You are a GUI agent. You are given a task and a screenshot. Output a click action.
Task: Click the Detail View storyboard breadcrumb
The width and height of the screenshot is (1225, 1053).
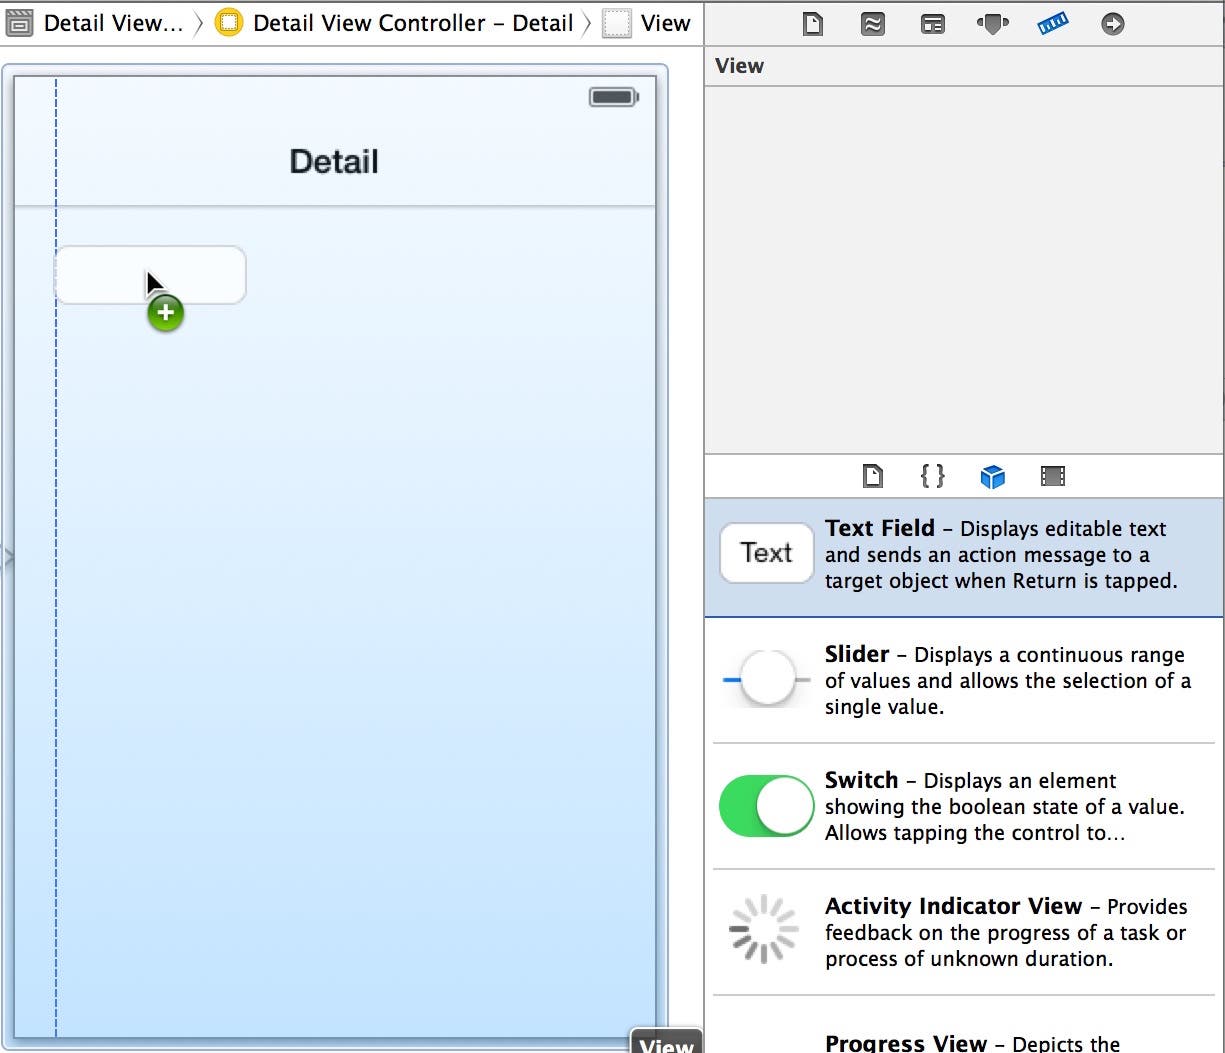[113, 23]
